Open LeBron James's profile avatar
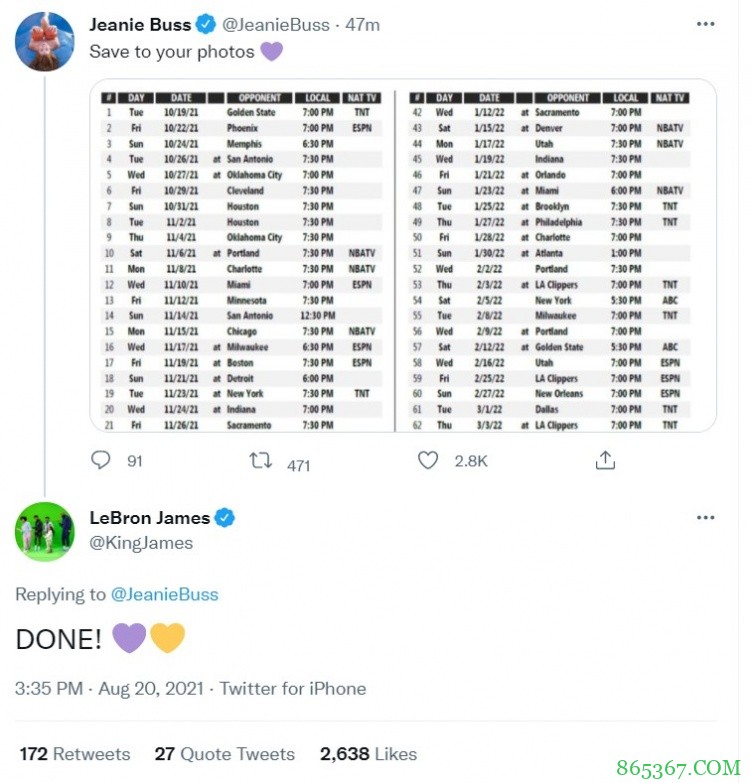 coord(44,531)
